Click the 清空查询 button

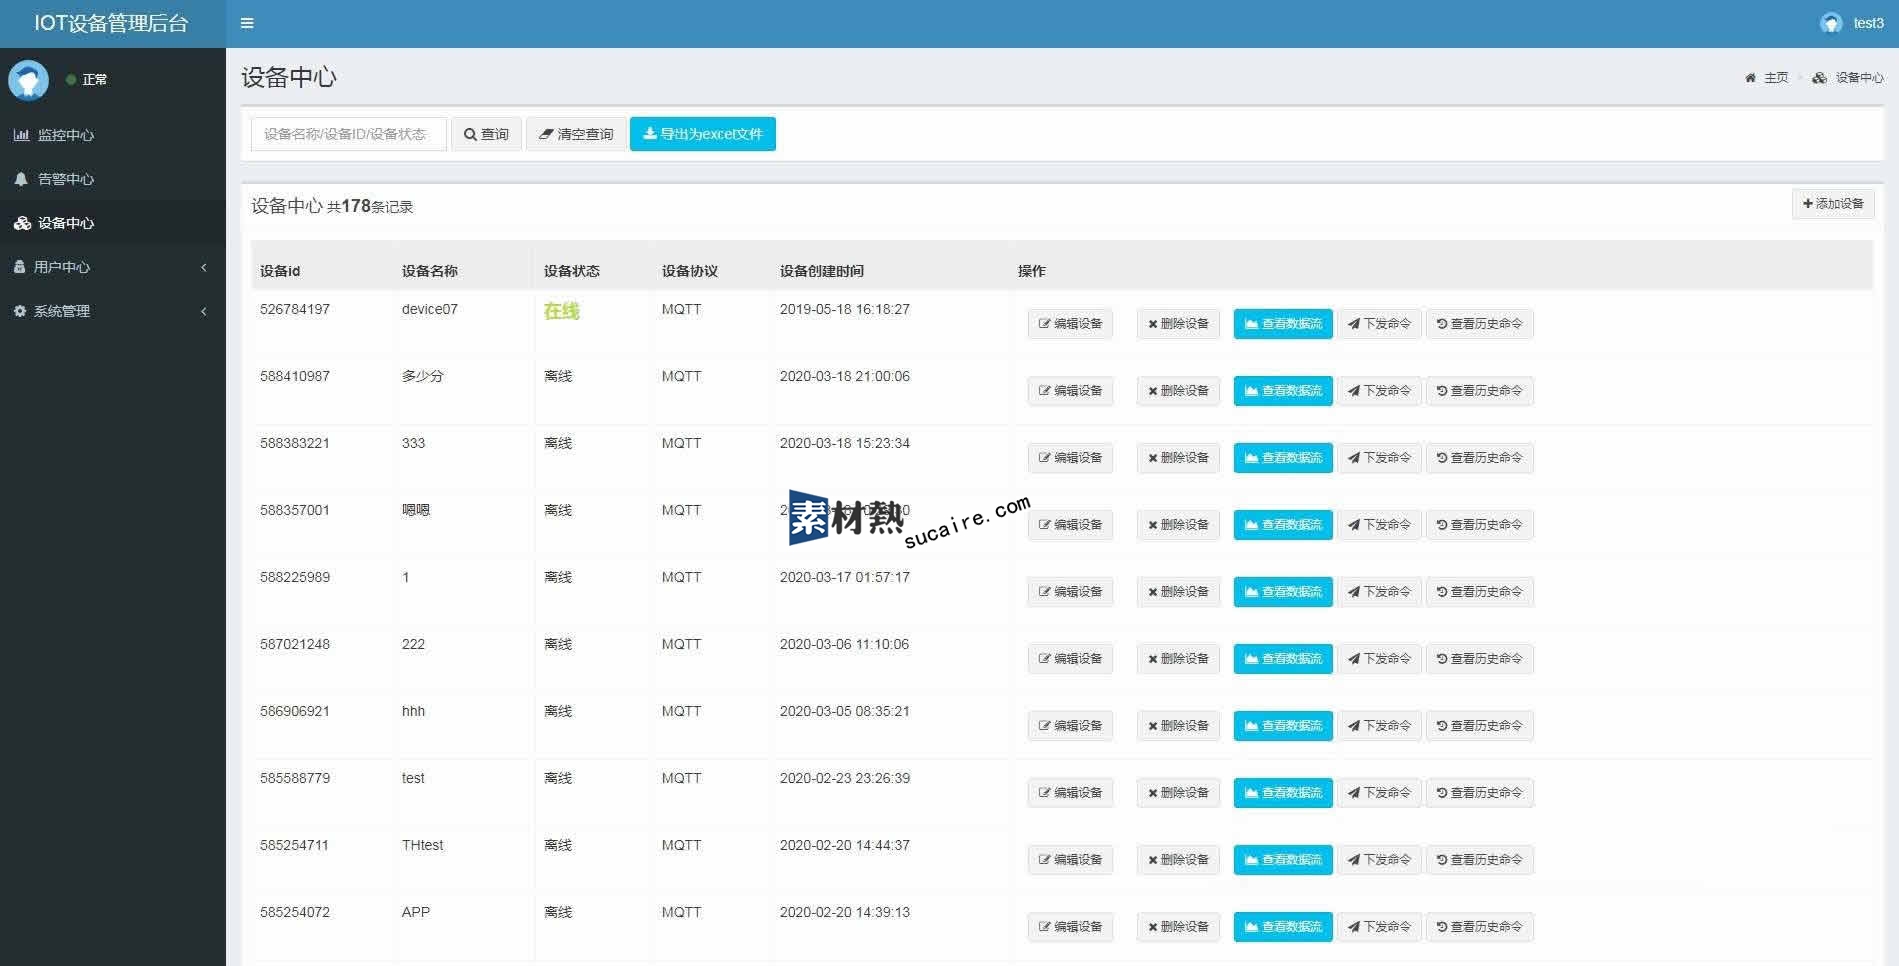[x=576, y=134]
